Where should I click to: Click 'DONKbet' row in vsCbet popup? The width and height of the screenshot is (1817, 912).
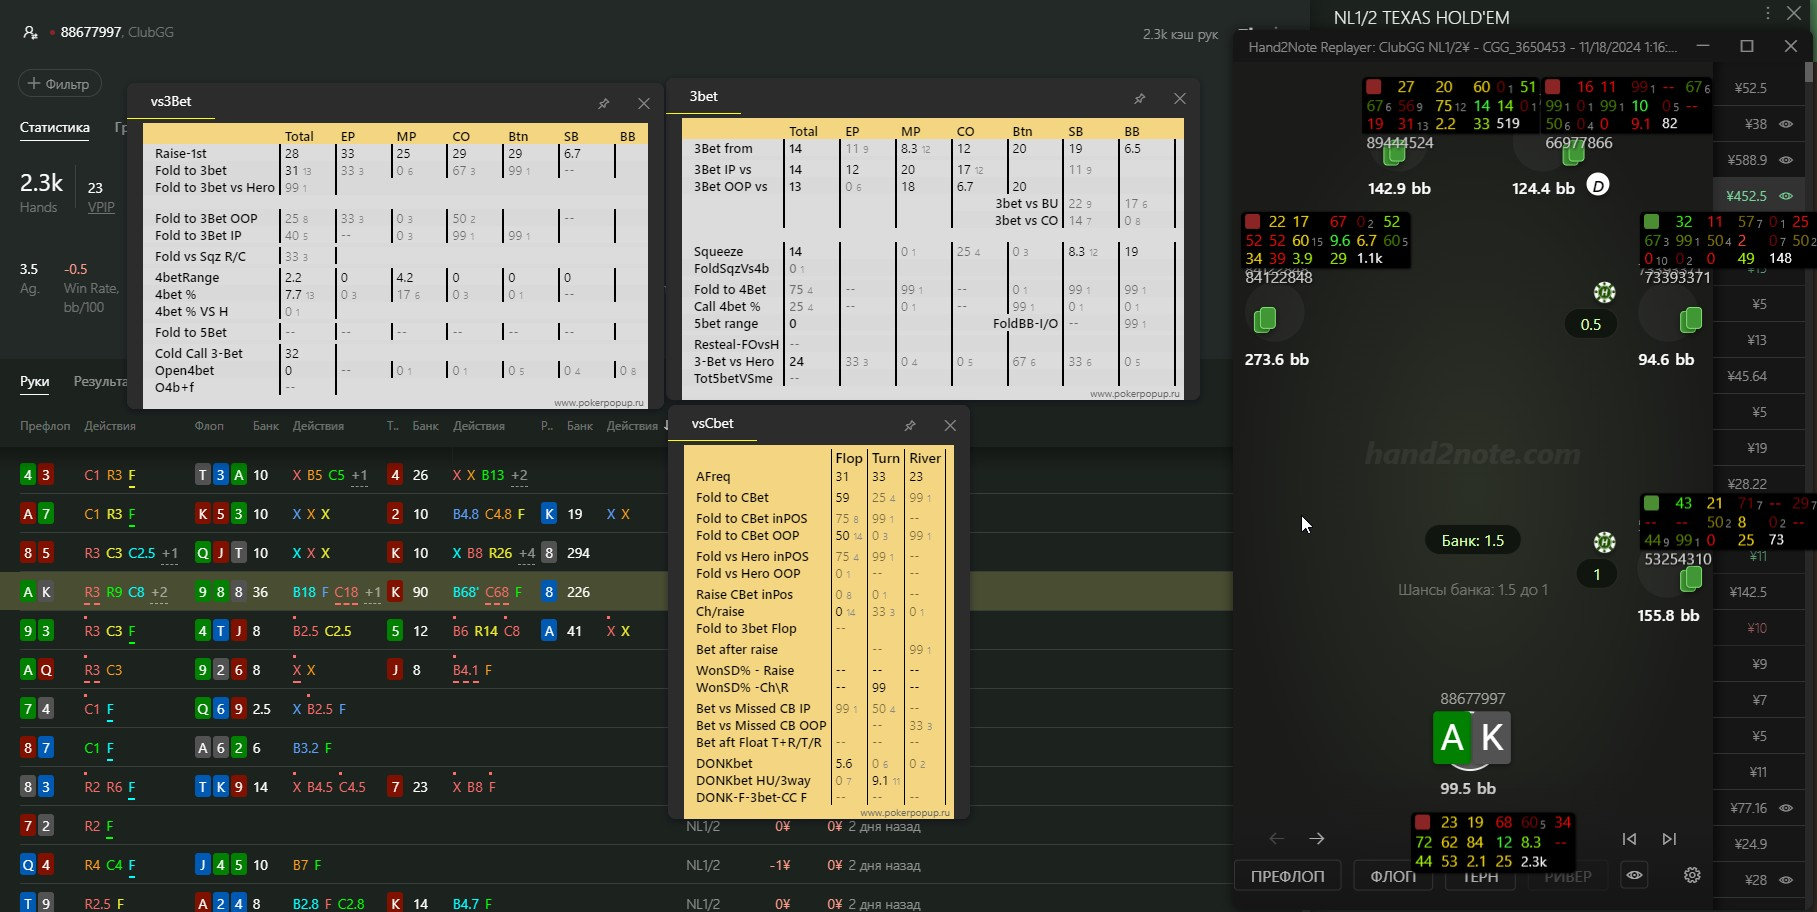click(x=817, y=764)
